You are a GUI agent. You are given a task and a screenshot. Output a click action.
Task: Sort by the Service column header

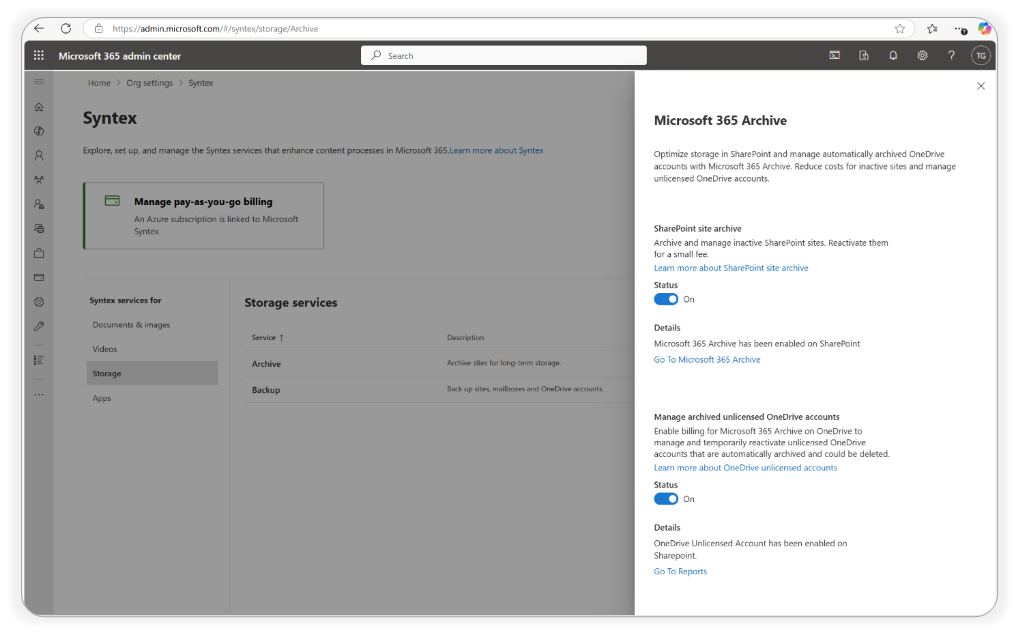(267, 338)
